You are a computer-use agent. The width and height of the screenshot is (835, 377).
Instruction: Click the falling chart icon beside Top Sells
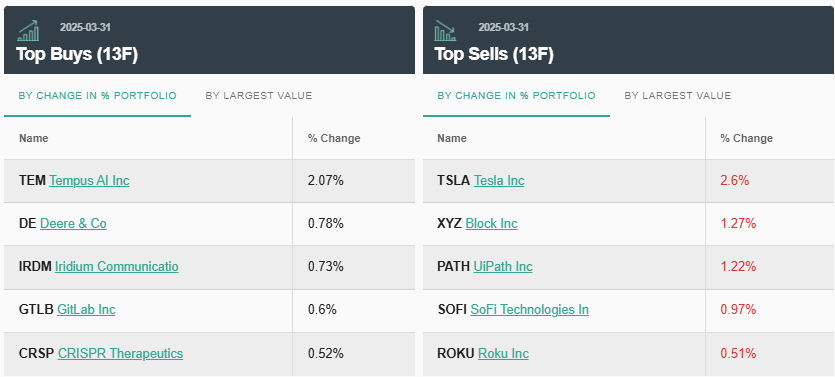pyautogui.click(x=445, y=31)
